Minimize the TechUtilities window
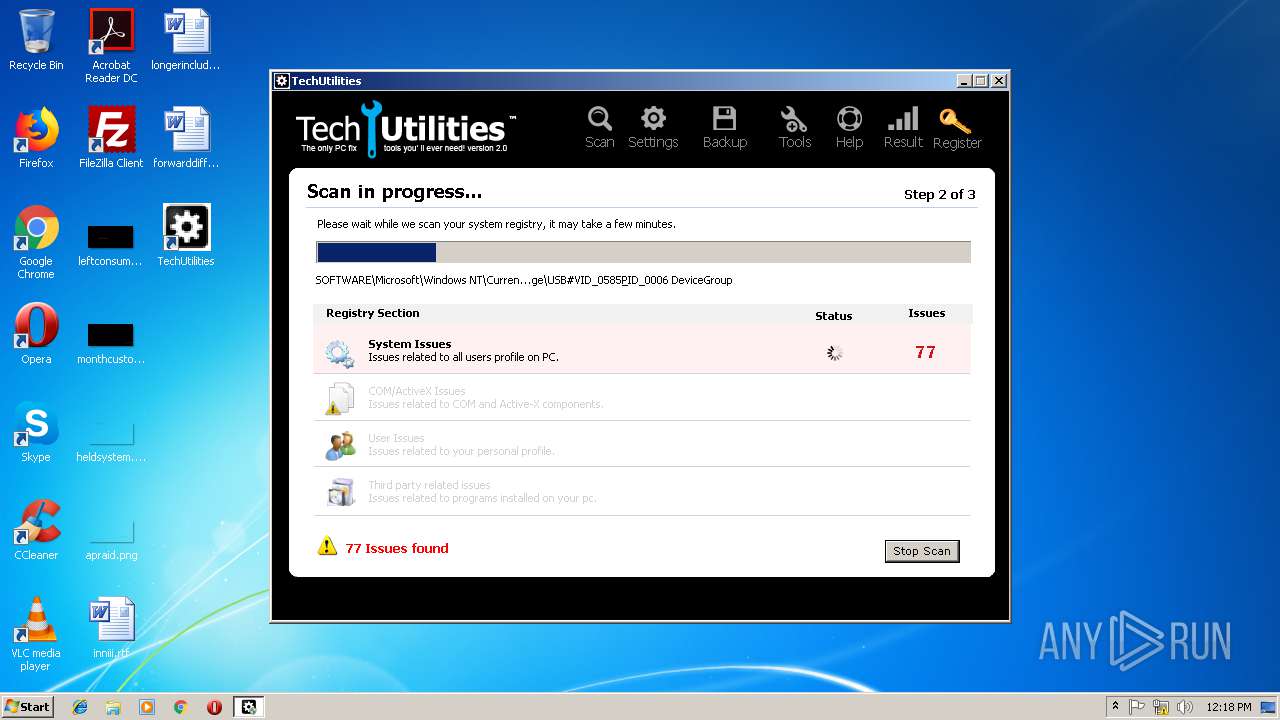1280x720 pixels. 964,81
